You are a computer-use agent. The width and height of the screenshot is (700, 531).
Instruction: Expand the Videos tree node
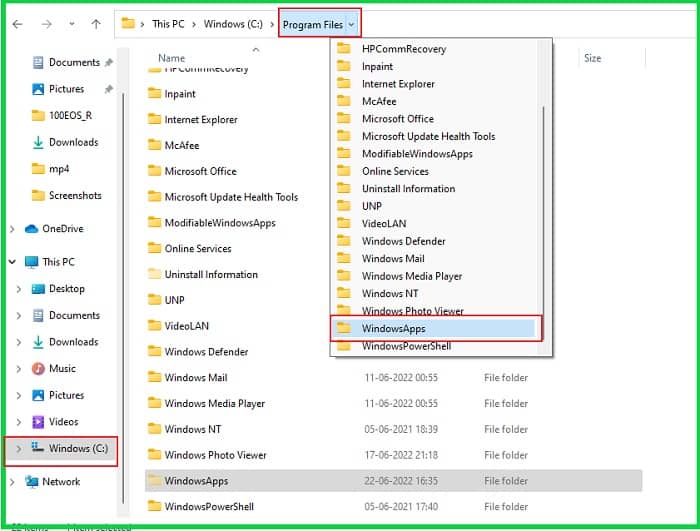19,422
